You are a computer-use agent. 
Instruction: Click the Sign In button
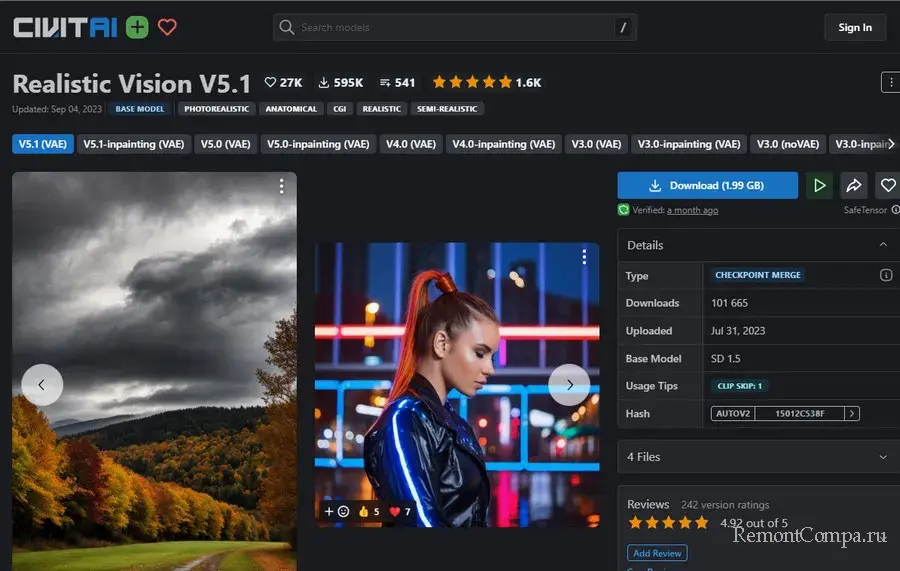(854, 27)
